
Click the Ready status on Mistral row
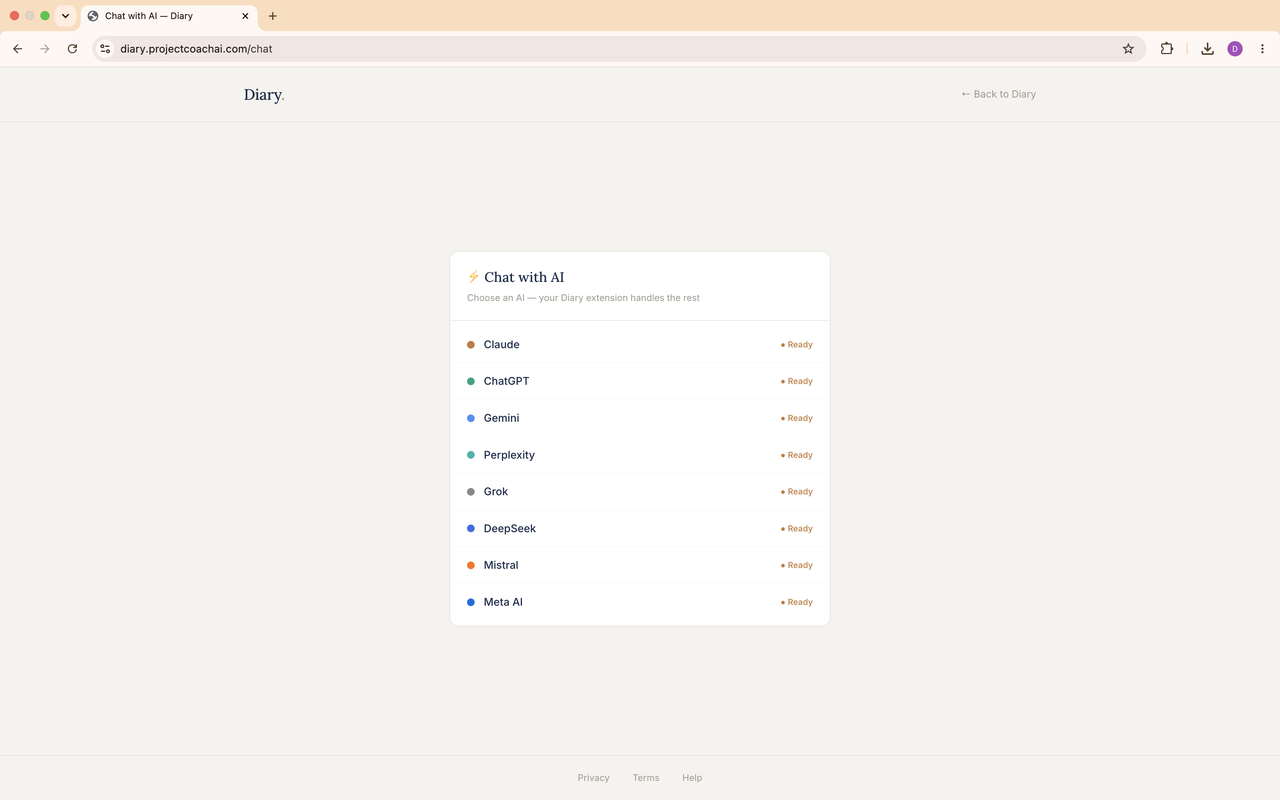click(x=797, y=565)
